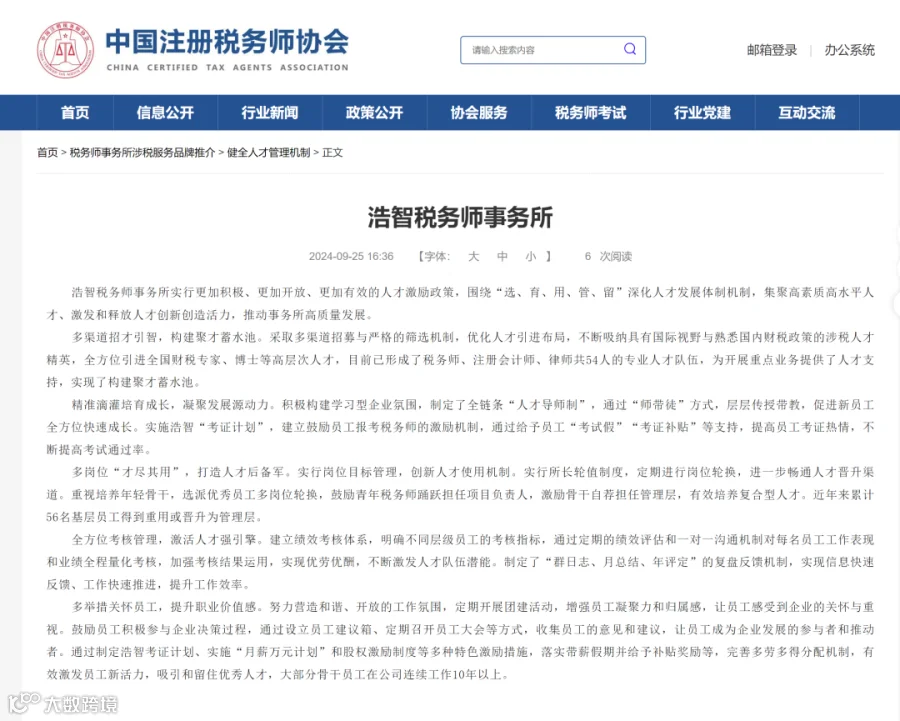Click the association logo emblem
The width and height of the screenshot is (900, 721).
tap(65, 50)
